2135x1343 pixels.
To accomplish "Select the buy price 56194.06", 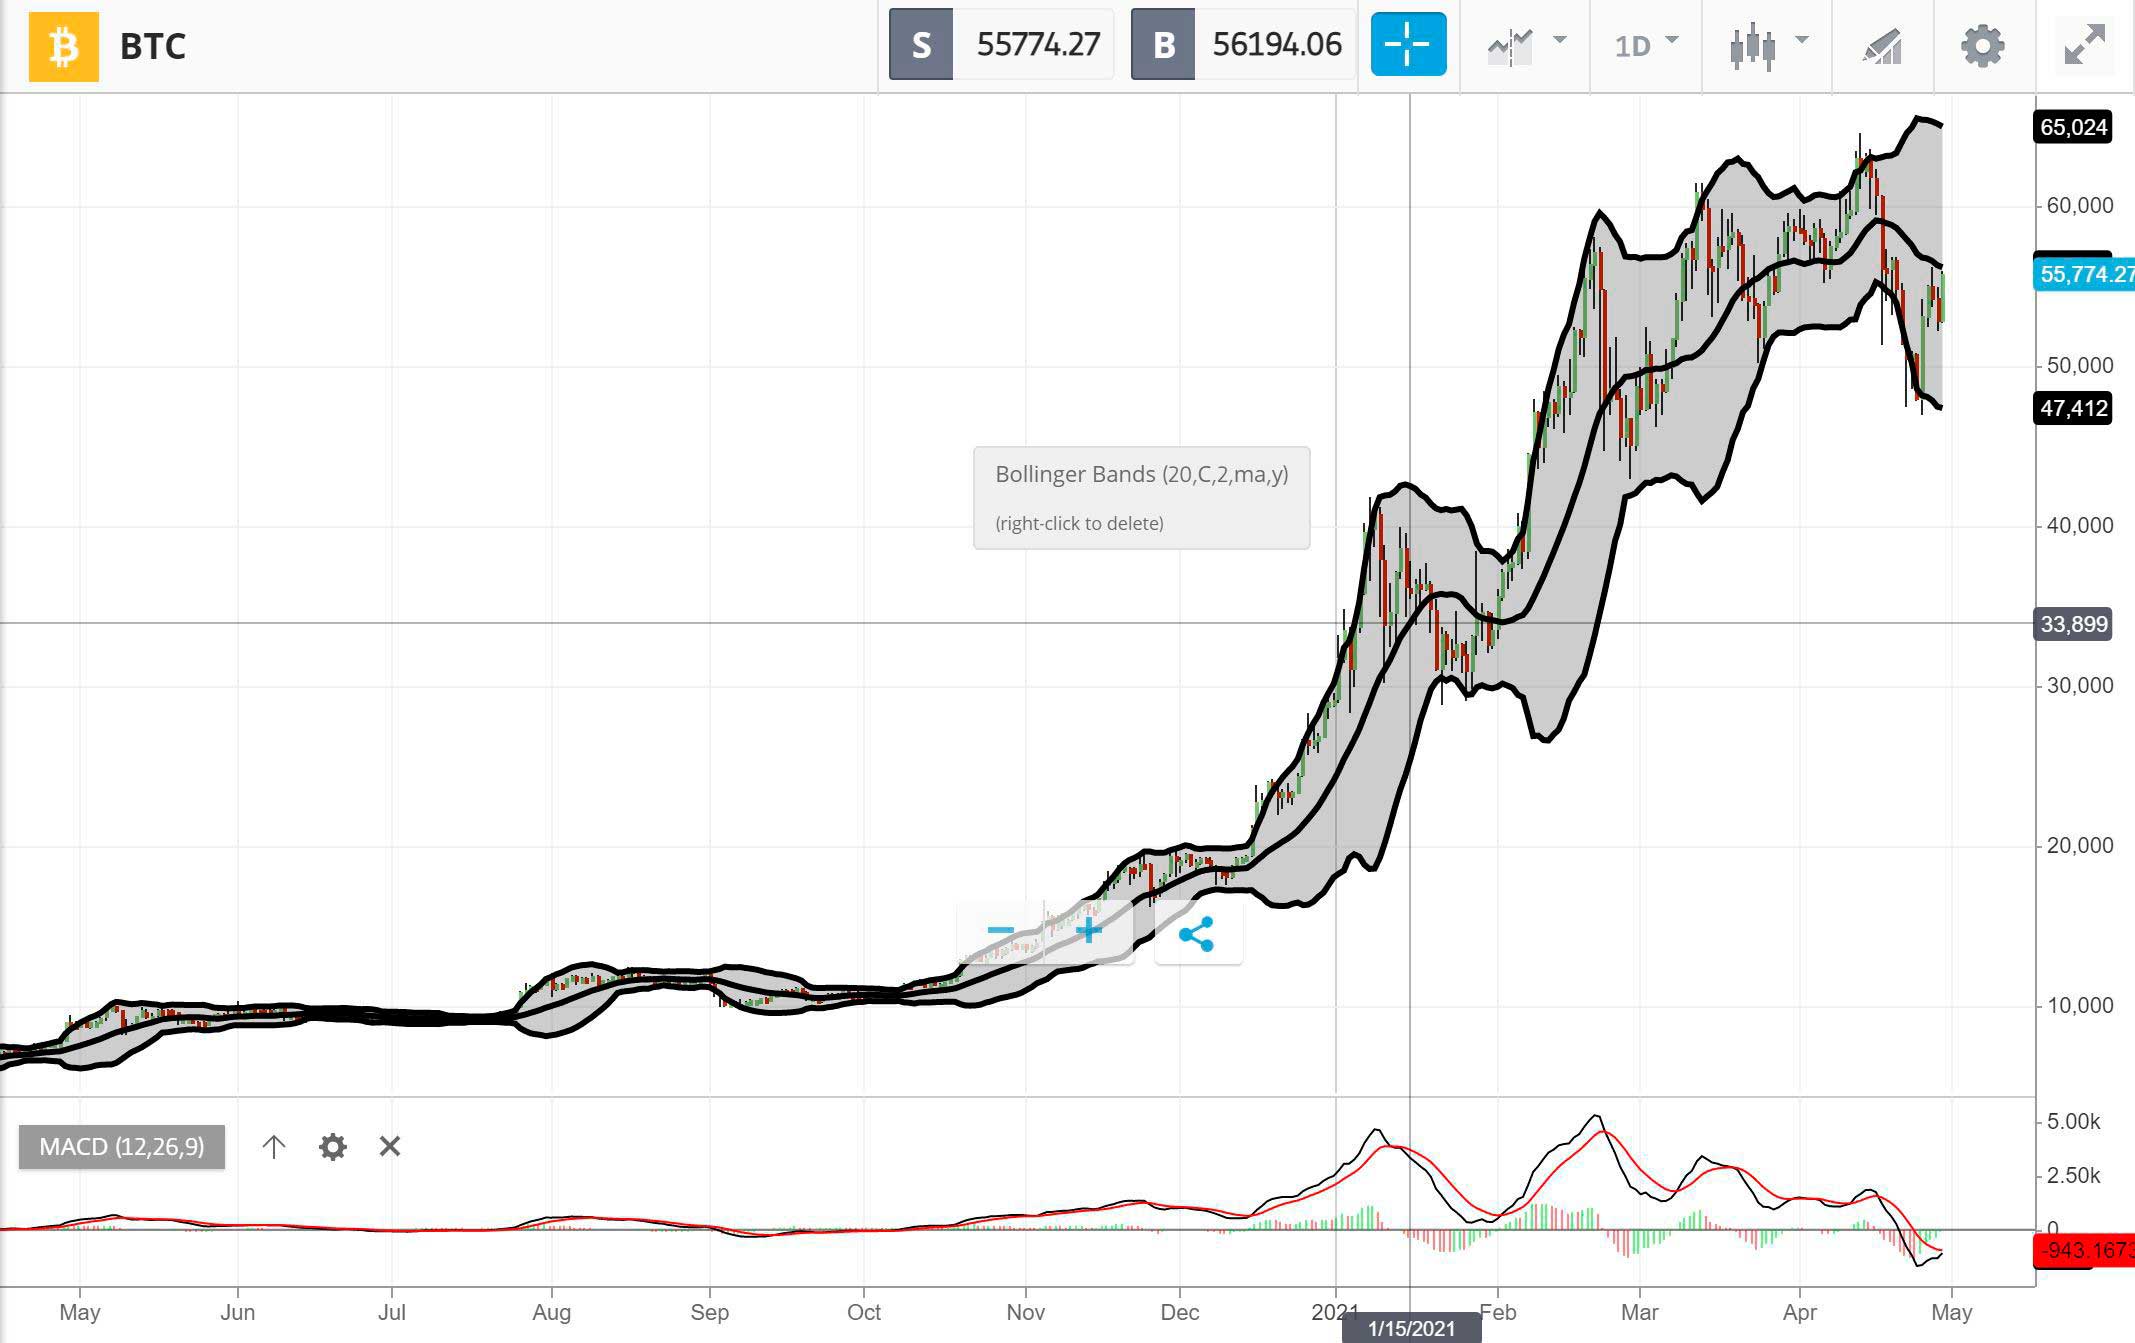I will [x=1277, y=44].
